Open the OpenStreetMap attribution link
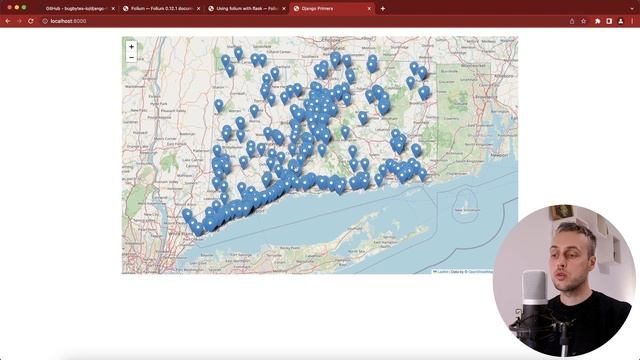 [480, 271]
